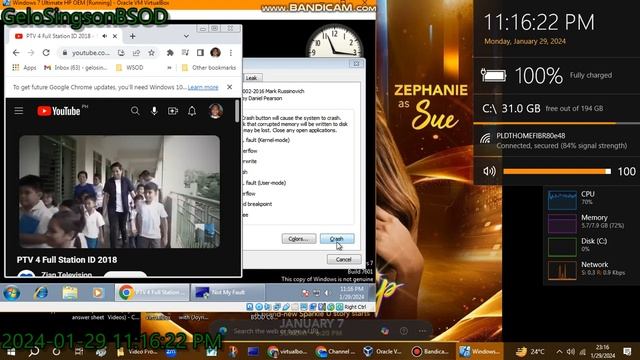The height and width of the screenshot is (360, 640).
Task: Expand the hidden bookmarks overflow chevron
Action: tap(169, 68)
